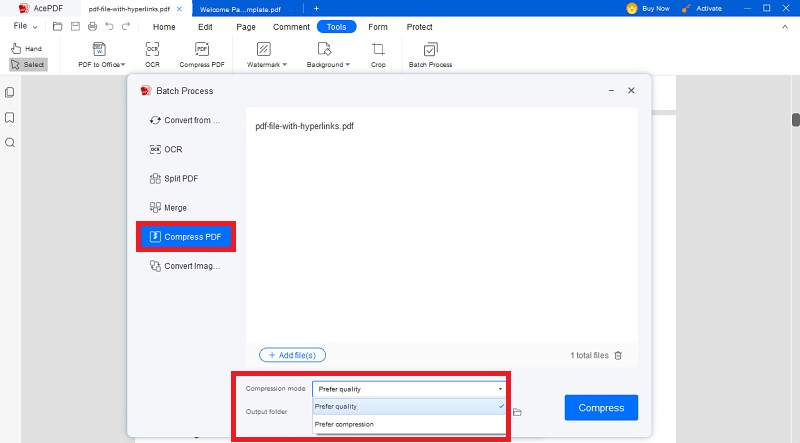Open the Compression mode combo box
The height and width of the screenshot is (443, 800).
[409, 389]
